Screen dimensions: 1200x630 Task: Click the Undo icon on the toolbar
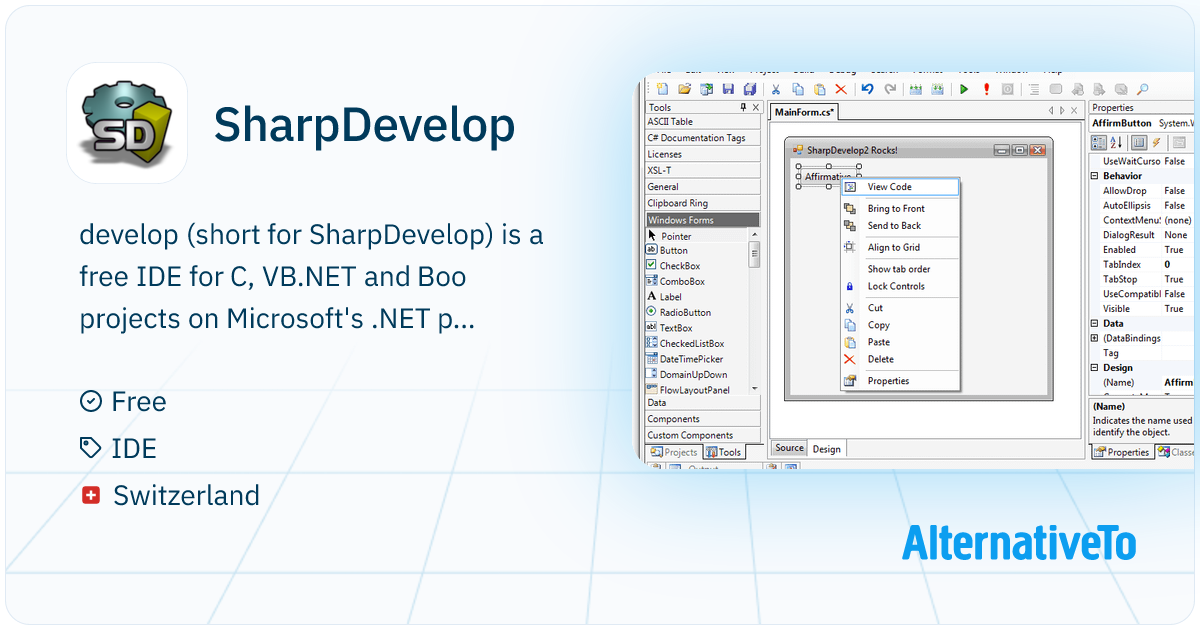[x=869, y=88]
